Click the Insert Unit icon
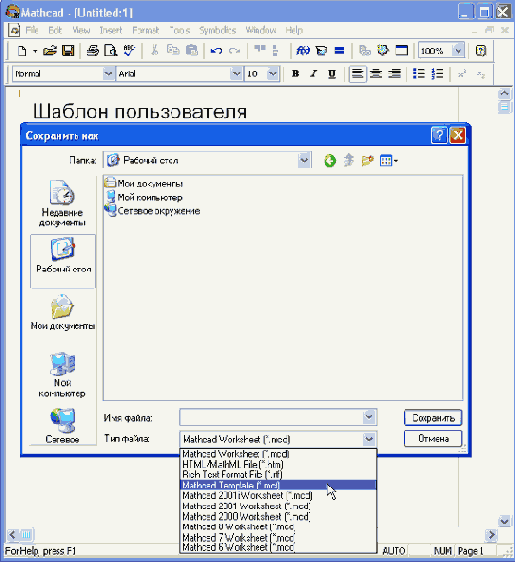Image resolution: width=515 pixels, height=562 pixels. 321,51
